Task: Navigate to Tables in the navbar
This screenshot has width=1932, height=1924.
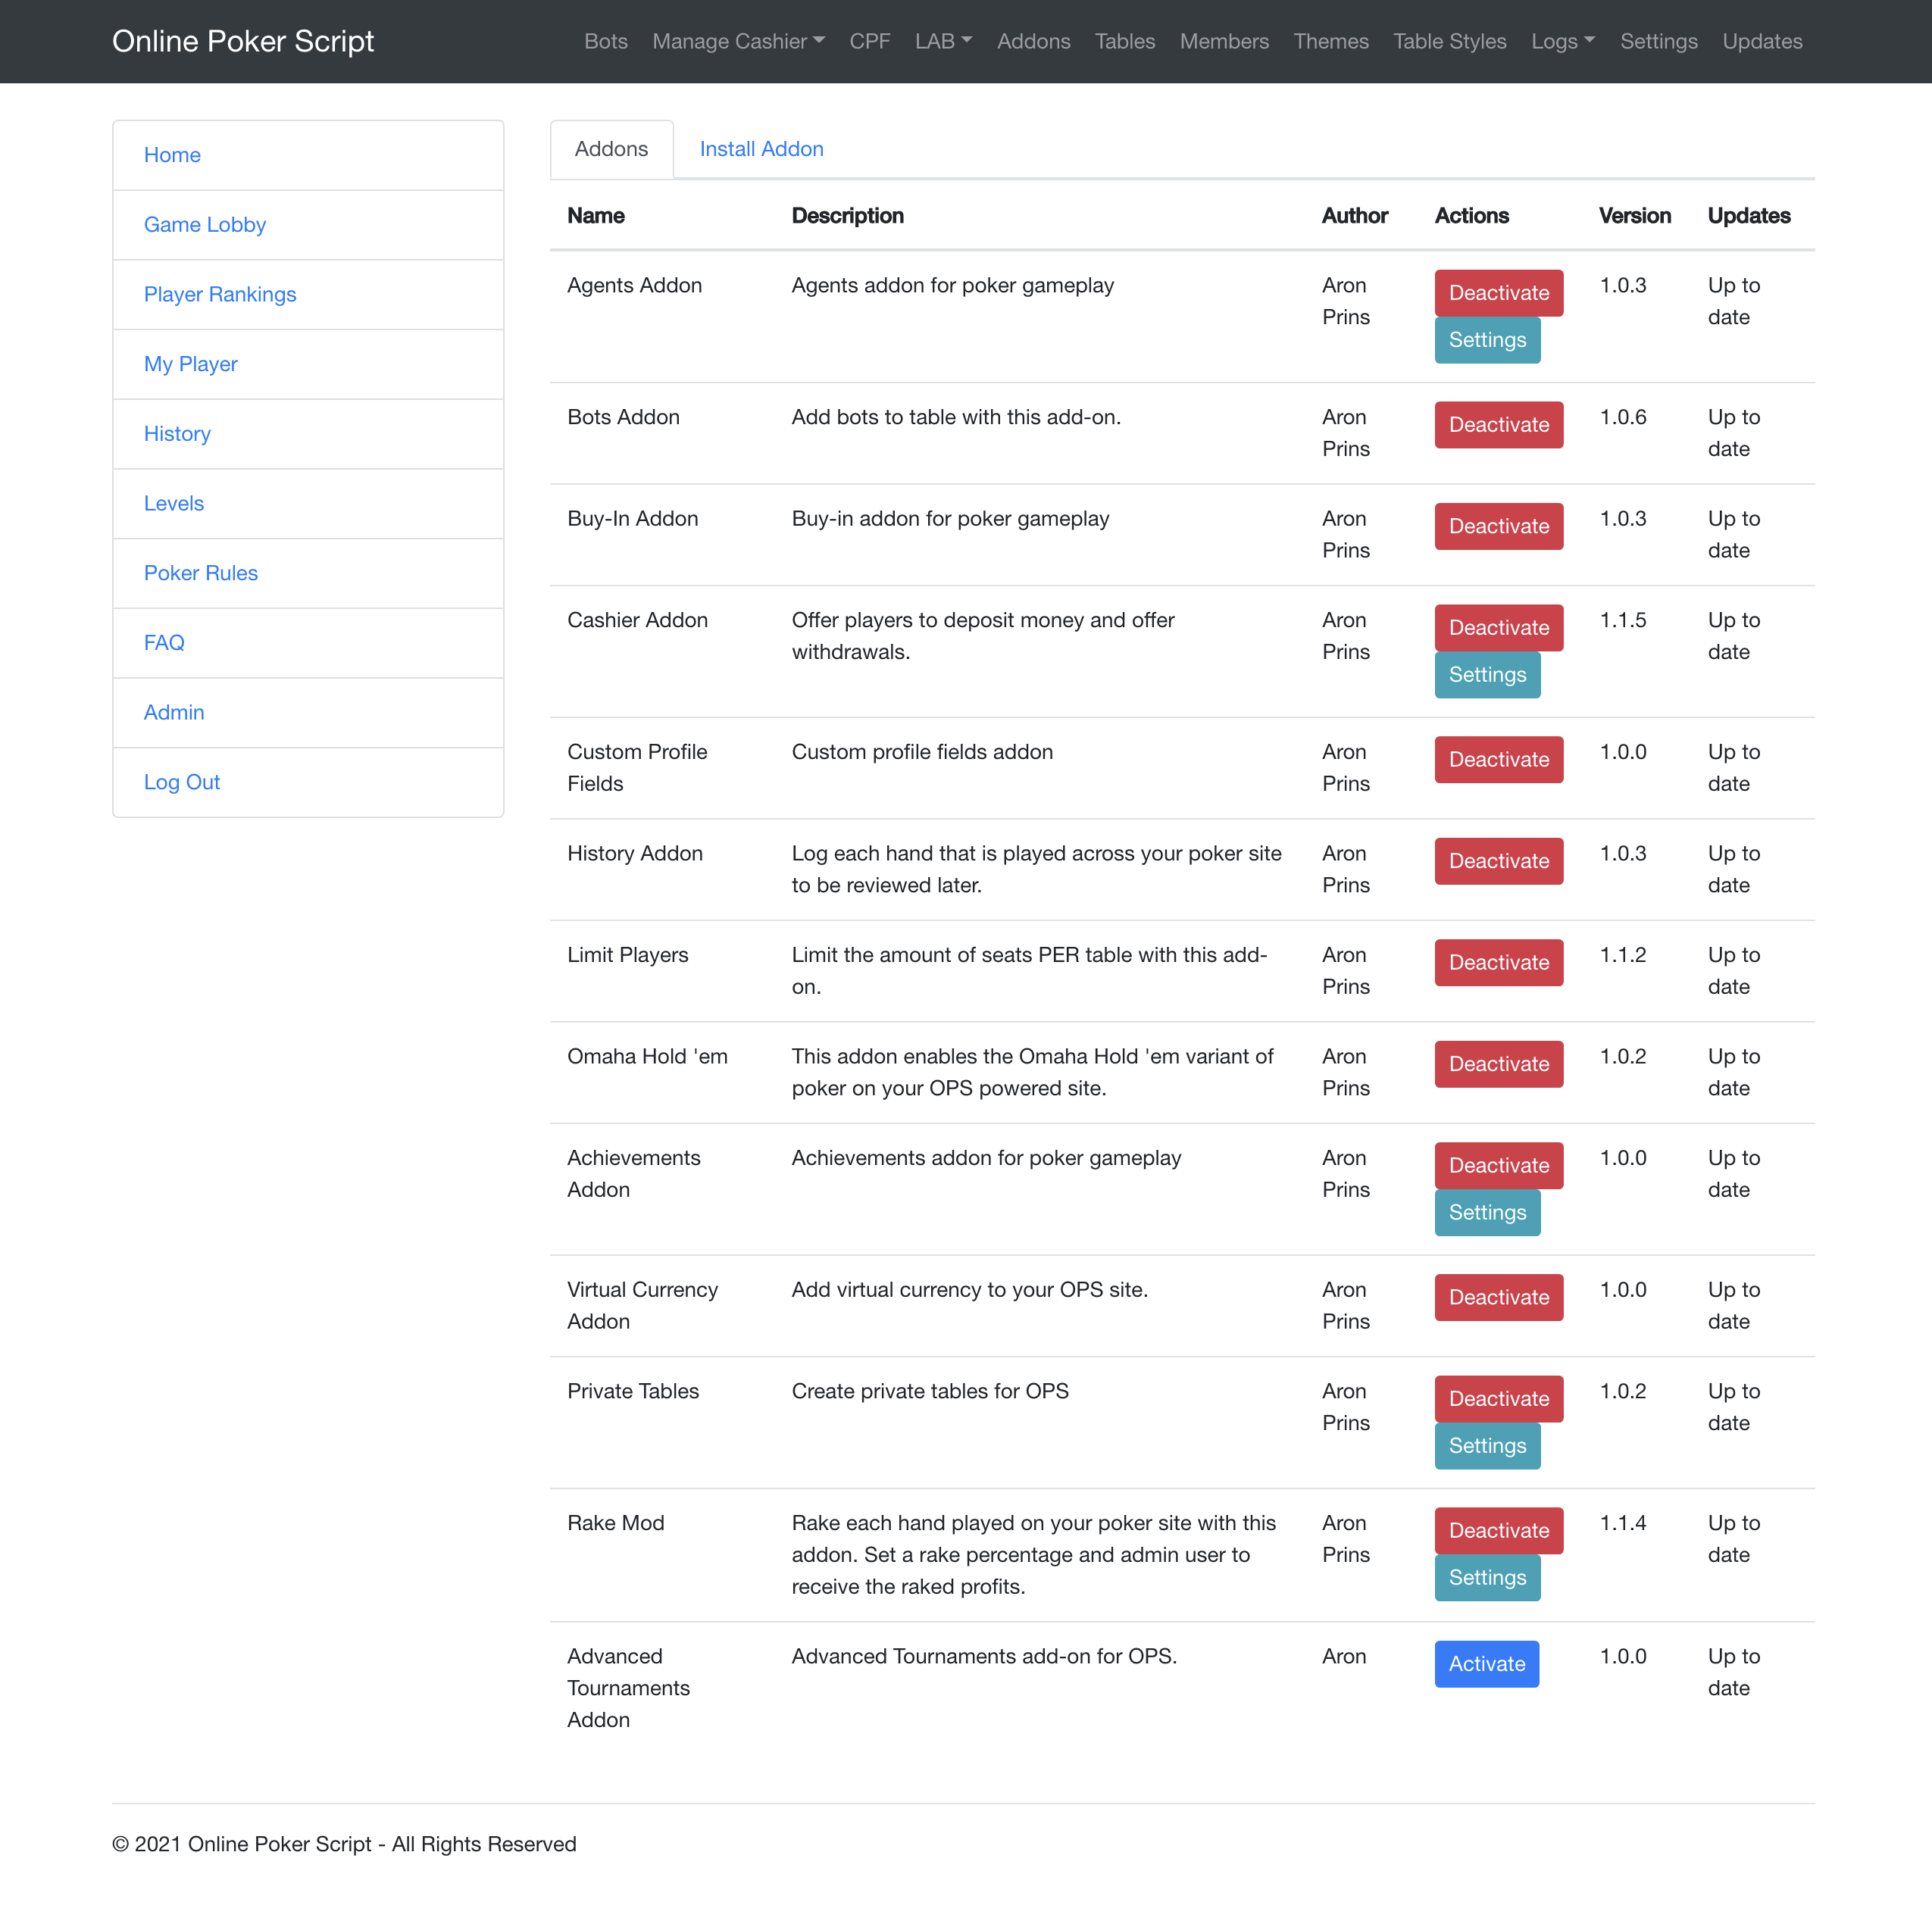Action: pos(1124,41)
